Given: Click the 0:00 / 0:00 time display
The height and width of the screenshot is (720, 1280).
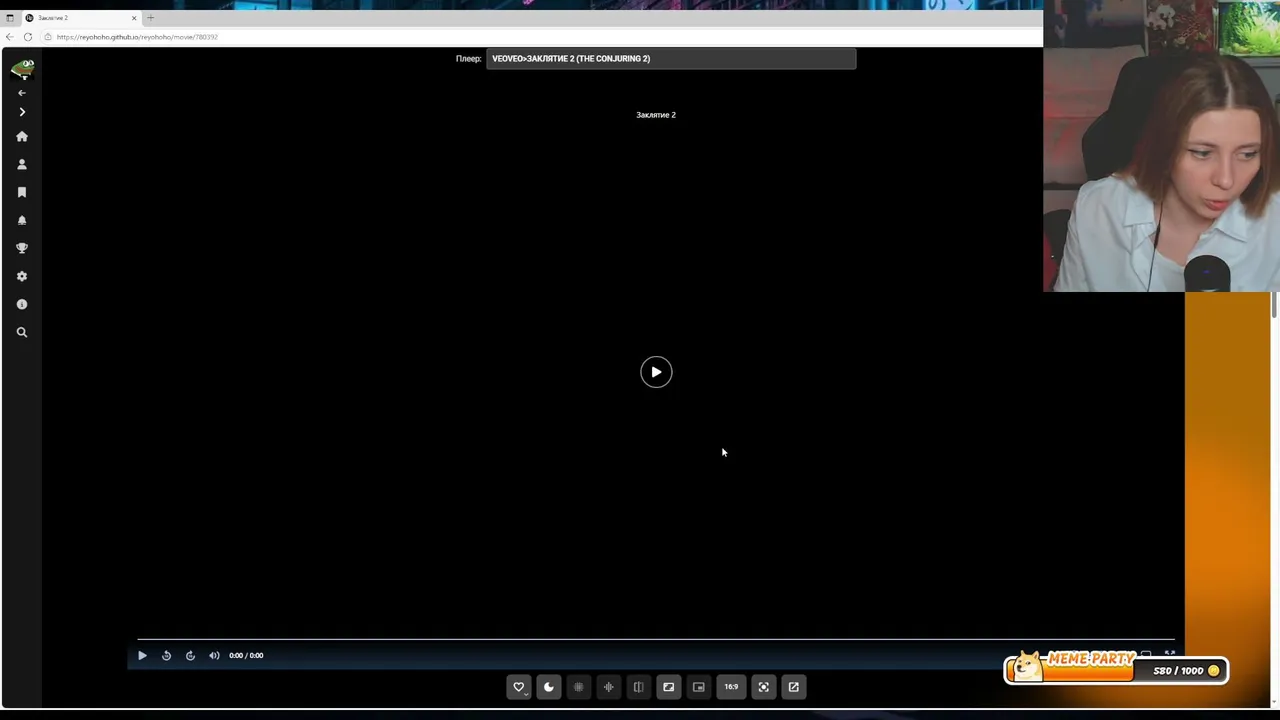Looking at the screenshot, I should tap(246, 656).
